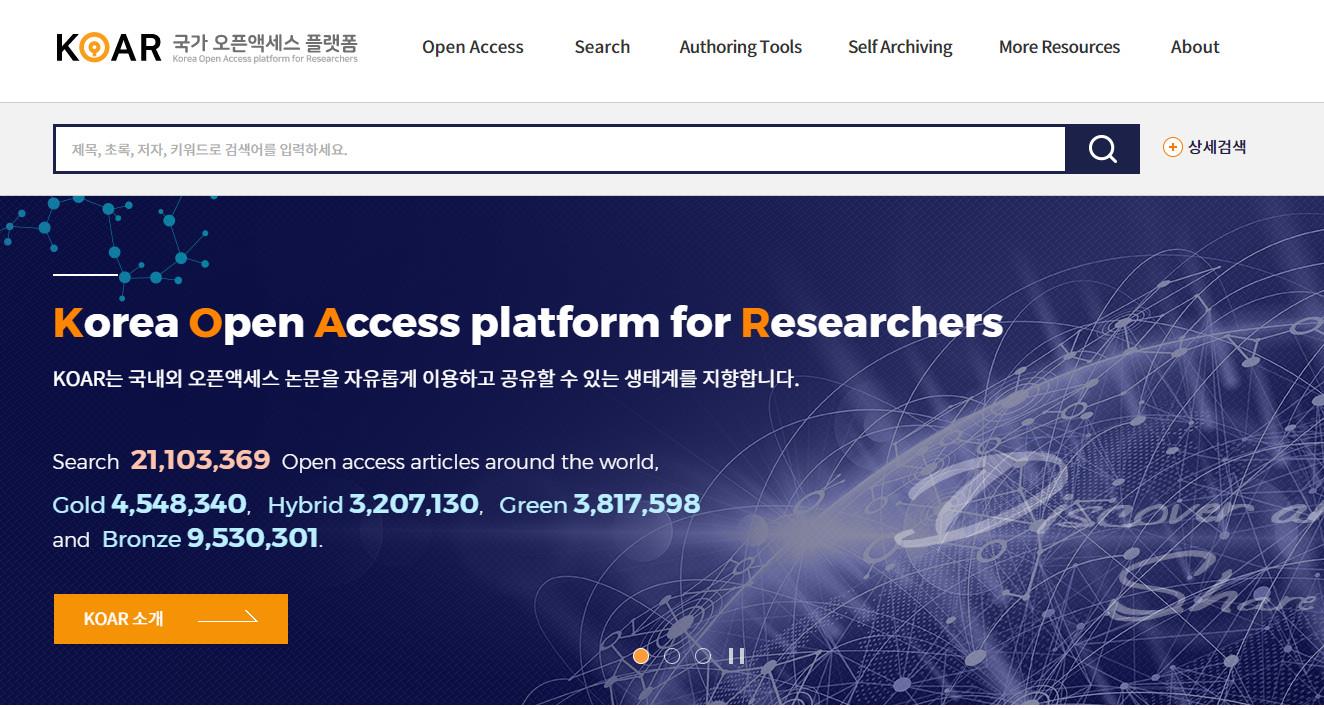Open the Search menu item

click(602, 47)
